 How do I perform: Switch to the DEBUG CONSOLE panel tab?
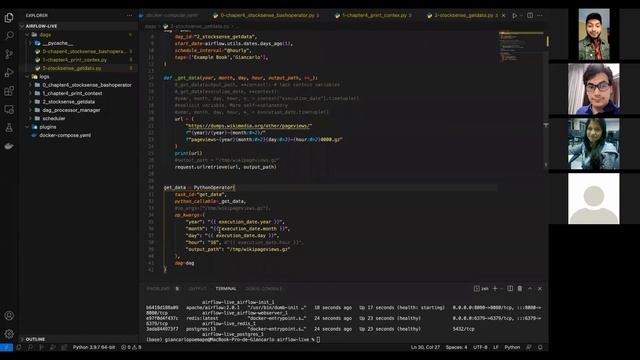[264, 289]
